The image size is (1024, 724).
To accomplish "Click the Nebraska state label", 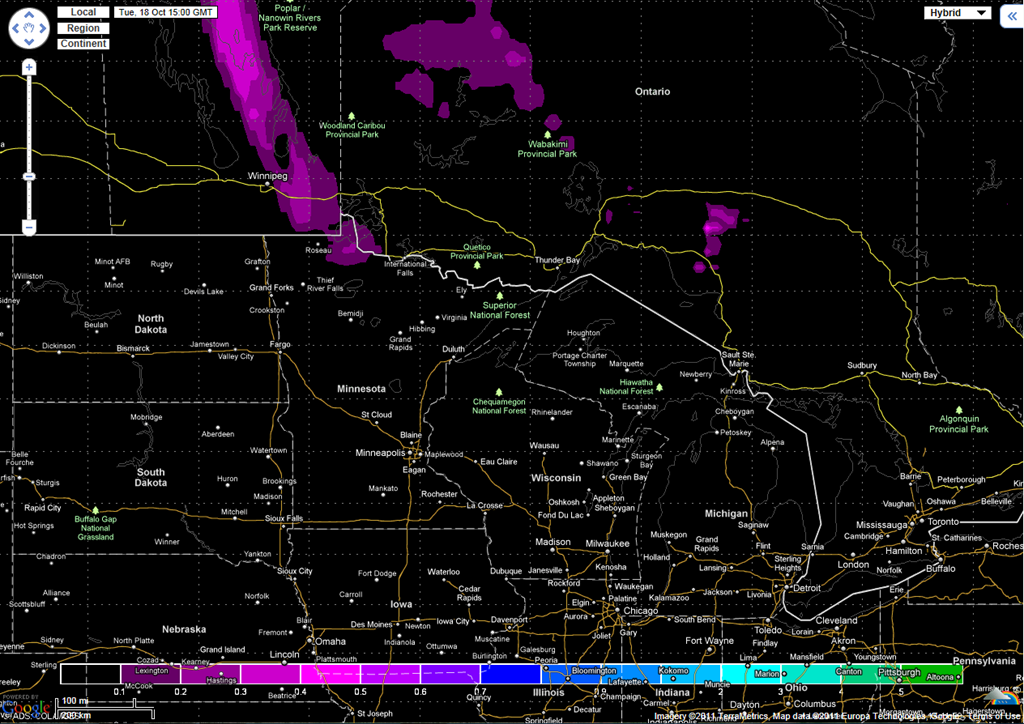I will pyautogui.click(x=184, y=629).
